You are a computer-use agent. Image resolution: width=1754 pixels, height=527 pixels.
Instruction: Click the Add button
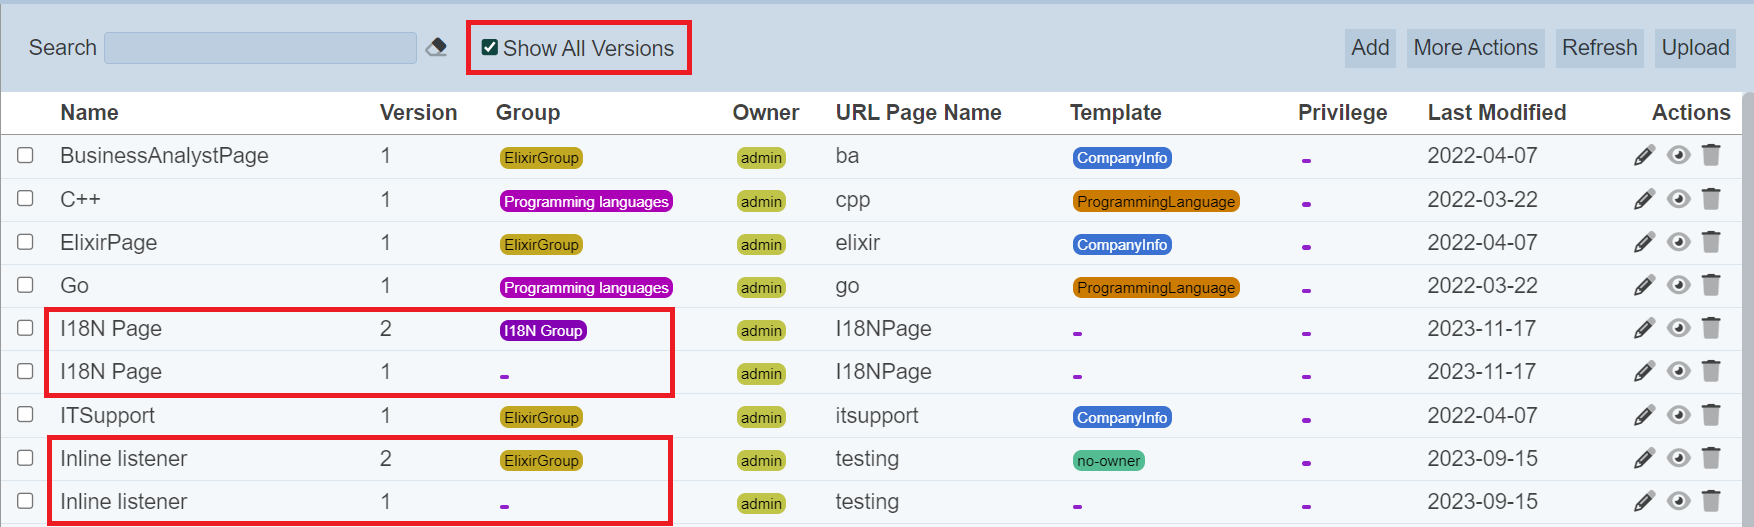point(1370,48)
